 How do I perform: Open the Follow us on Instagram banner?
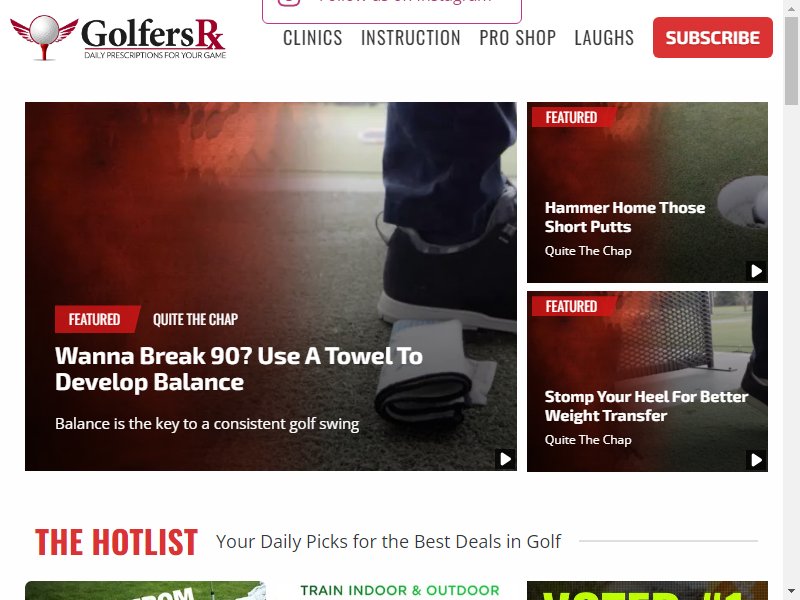pos(392,10)
